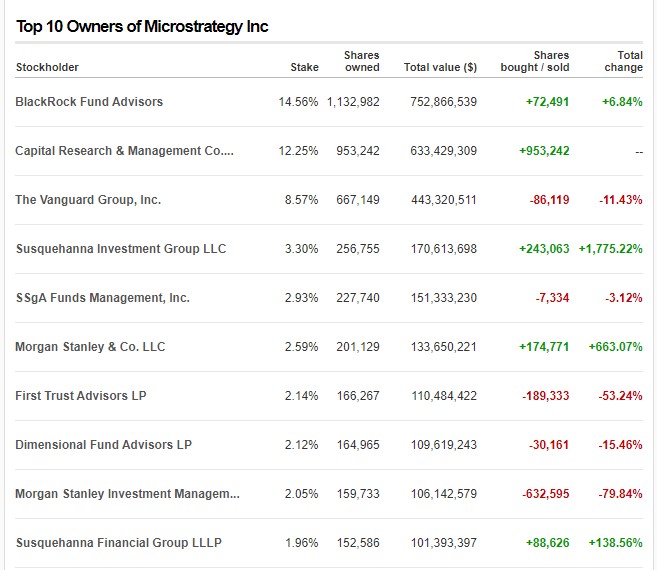This screenshot has height=570, width=657.
Task: Select the 12.25% stake value
Action: coord(298,151)
